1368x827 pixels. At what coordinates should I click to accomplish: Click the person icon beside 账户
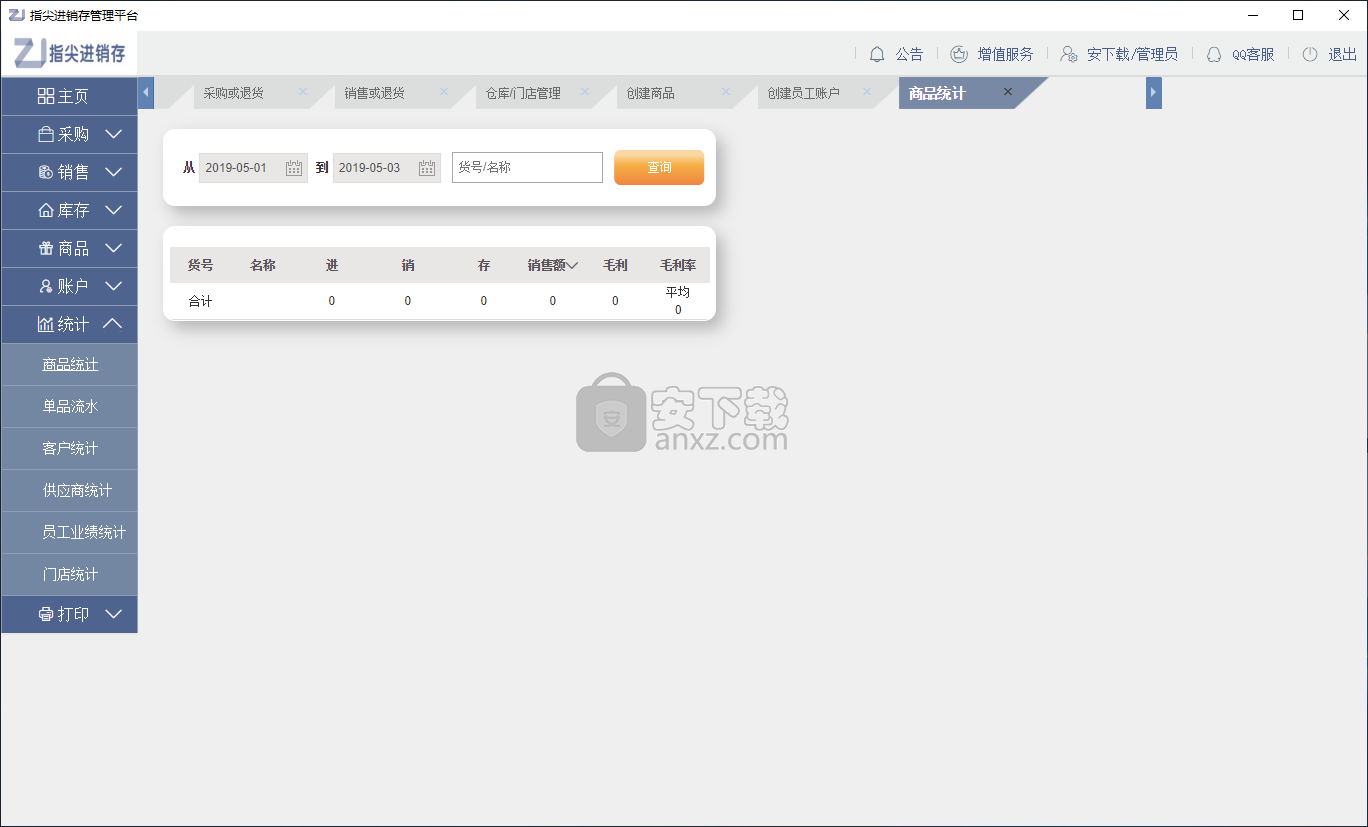point(46,286)
